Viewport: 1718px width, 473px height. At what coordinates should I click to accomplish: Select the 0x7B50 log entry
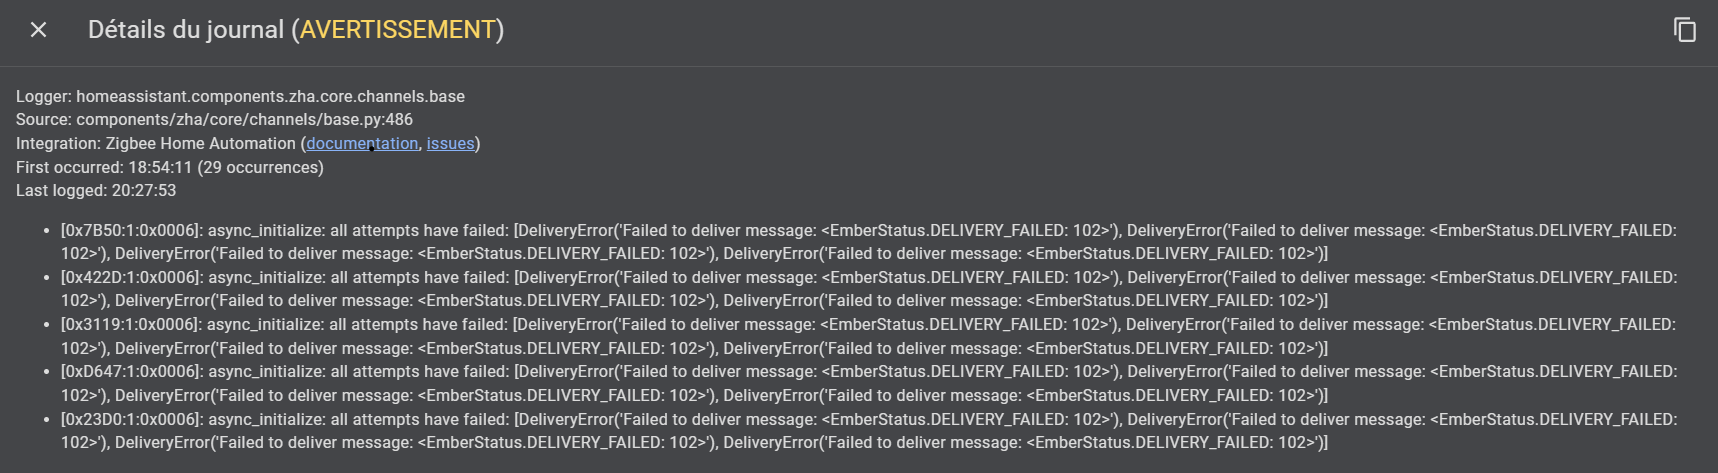[x=868, y=242]
